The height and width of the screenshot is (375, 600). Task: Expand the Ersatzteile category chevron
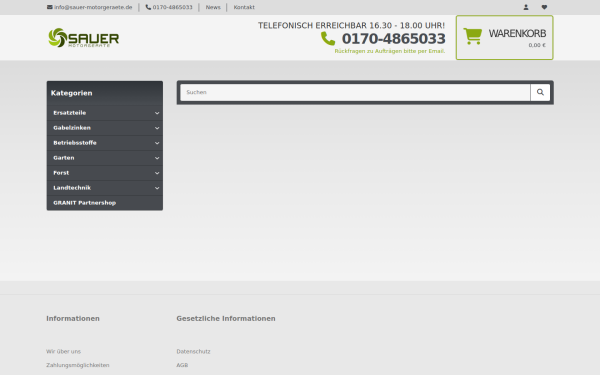[x=157, y=113]
